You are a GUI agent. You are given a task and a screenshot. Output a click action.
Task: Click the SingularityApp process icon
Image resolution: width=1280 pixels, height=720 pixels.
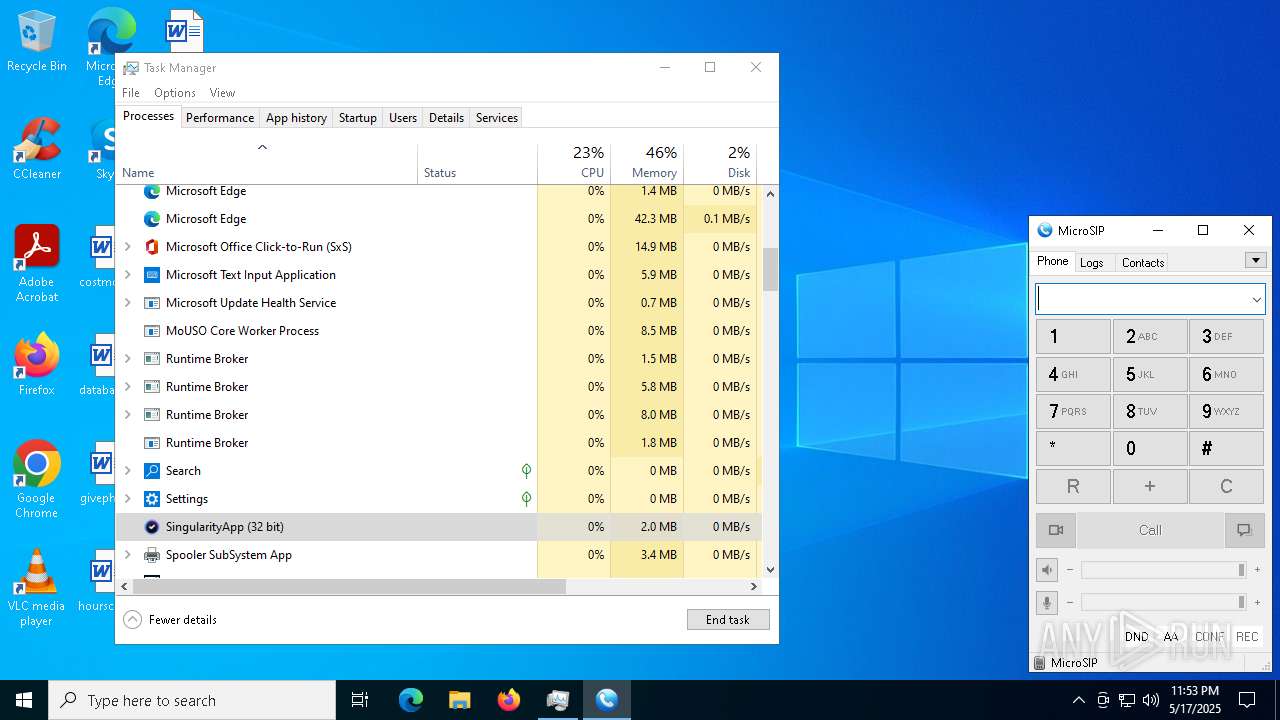(152, 527)
